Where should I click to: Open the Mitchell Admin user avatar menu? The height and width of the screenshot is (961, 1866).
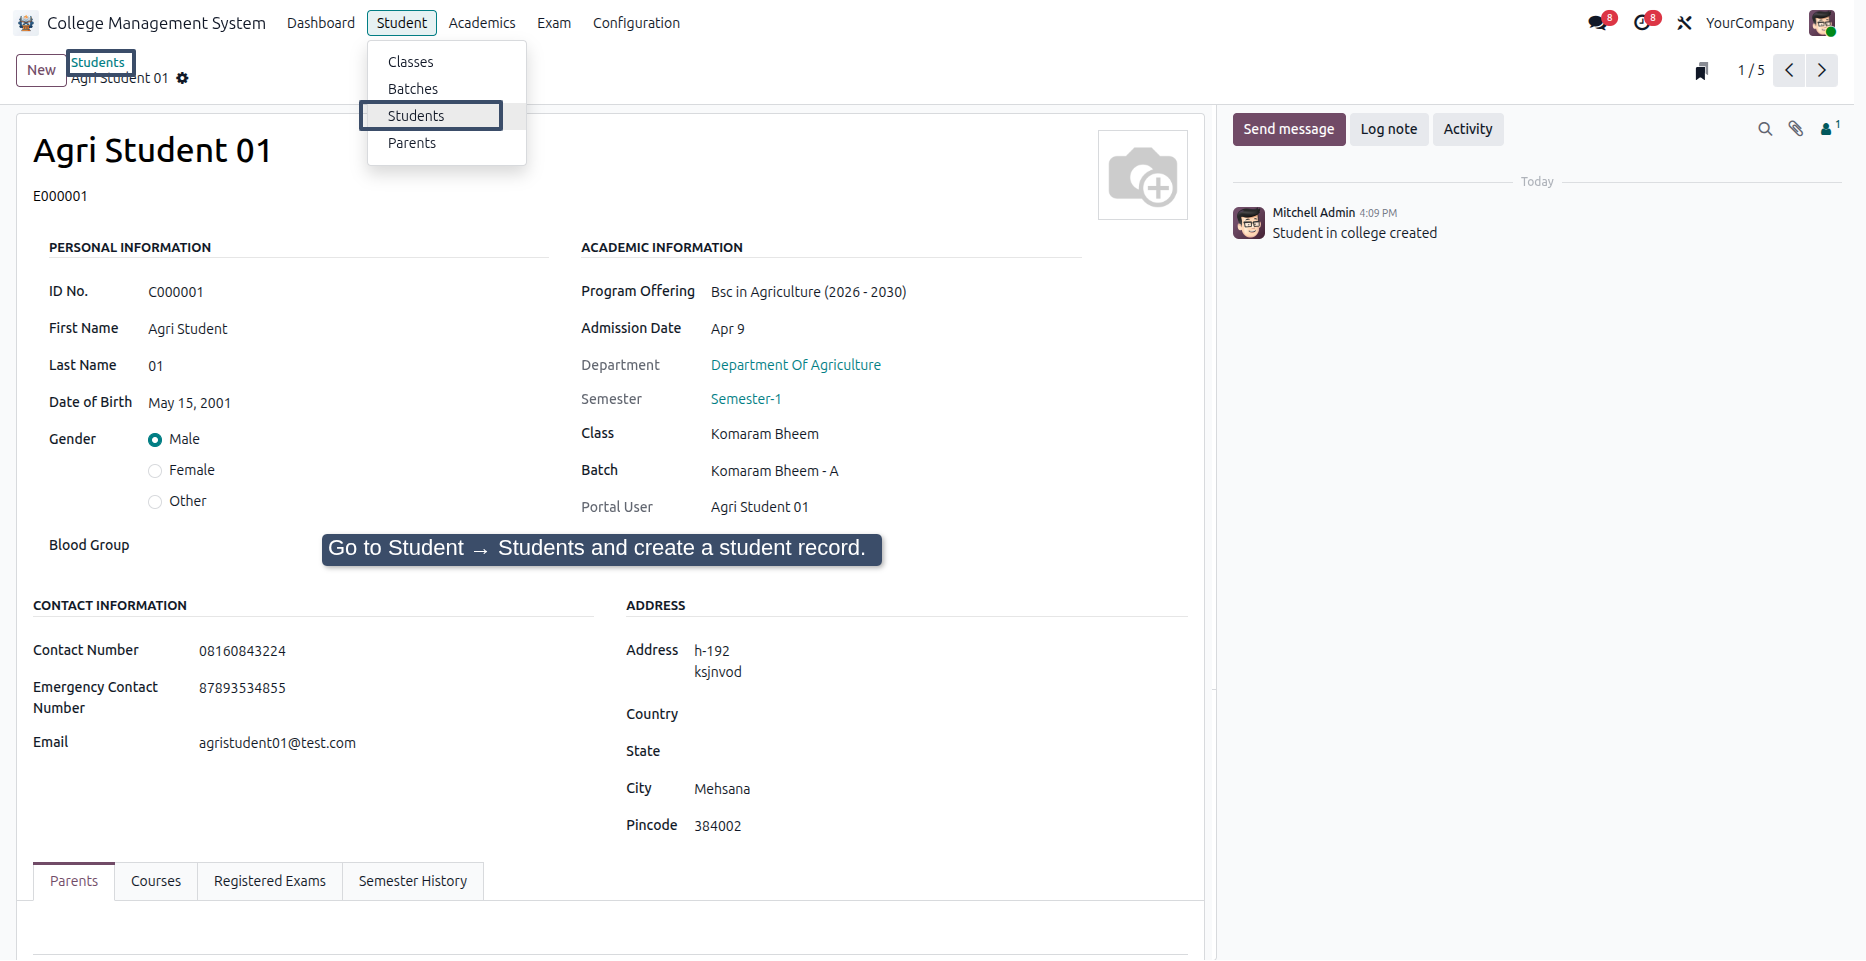coord(1822,23)
